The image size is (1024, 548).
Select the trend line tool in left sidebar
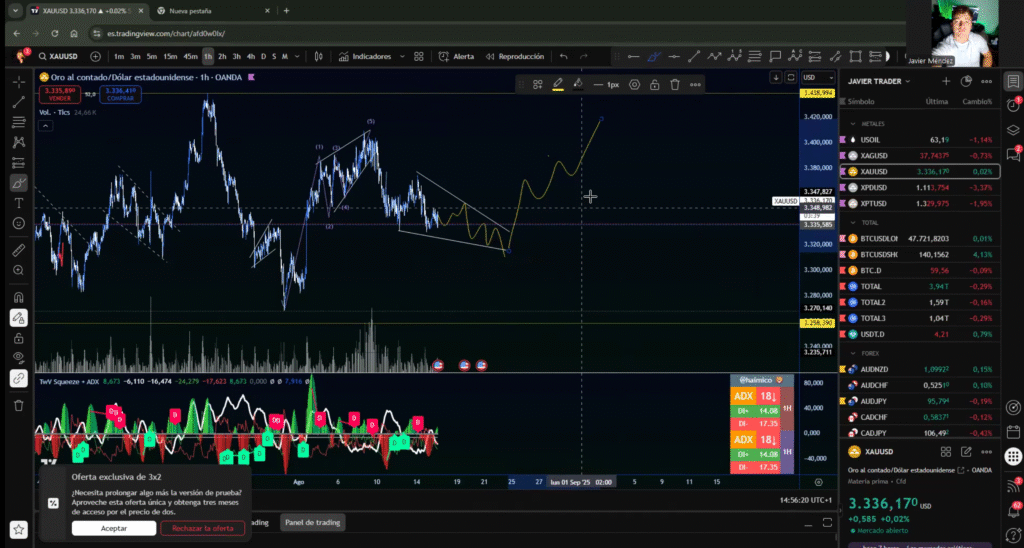pyautogui.click(x=19, y=102)
